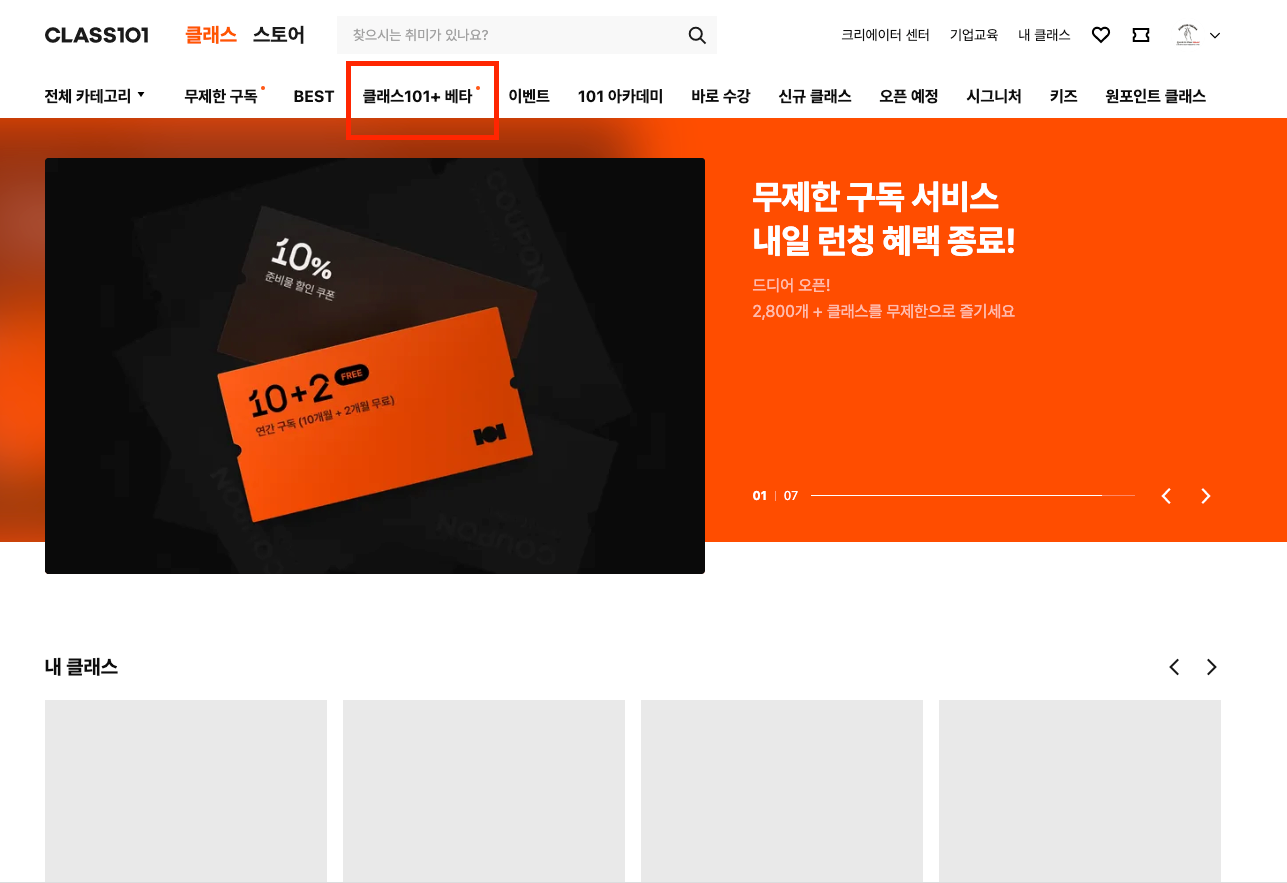1287x883 pixels.
Task: Go to previous banner slide
Action: [1166, 496]
